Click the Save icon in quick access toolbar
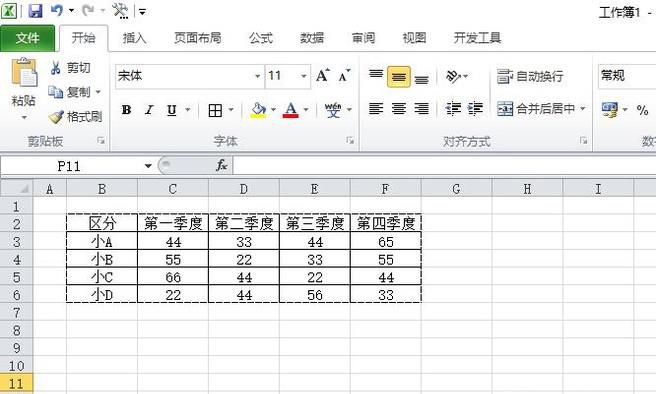This screenshot has width=656, height=394. point(35,11)
